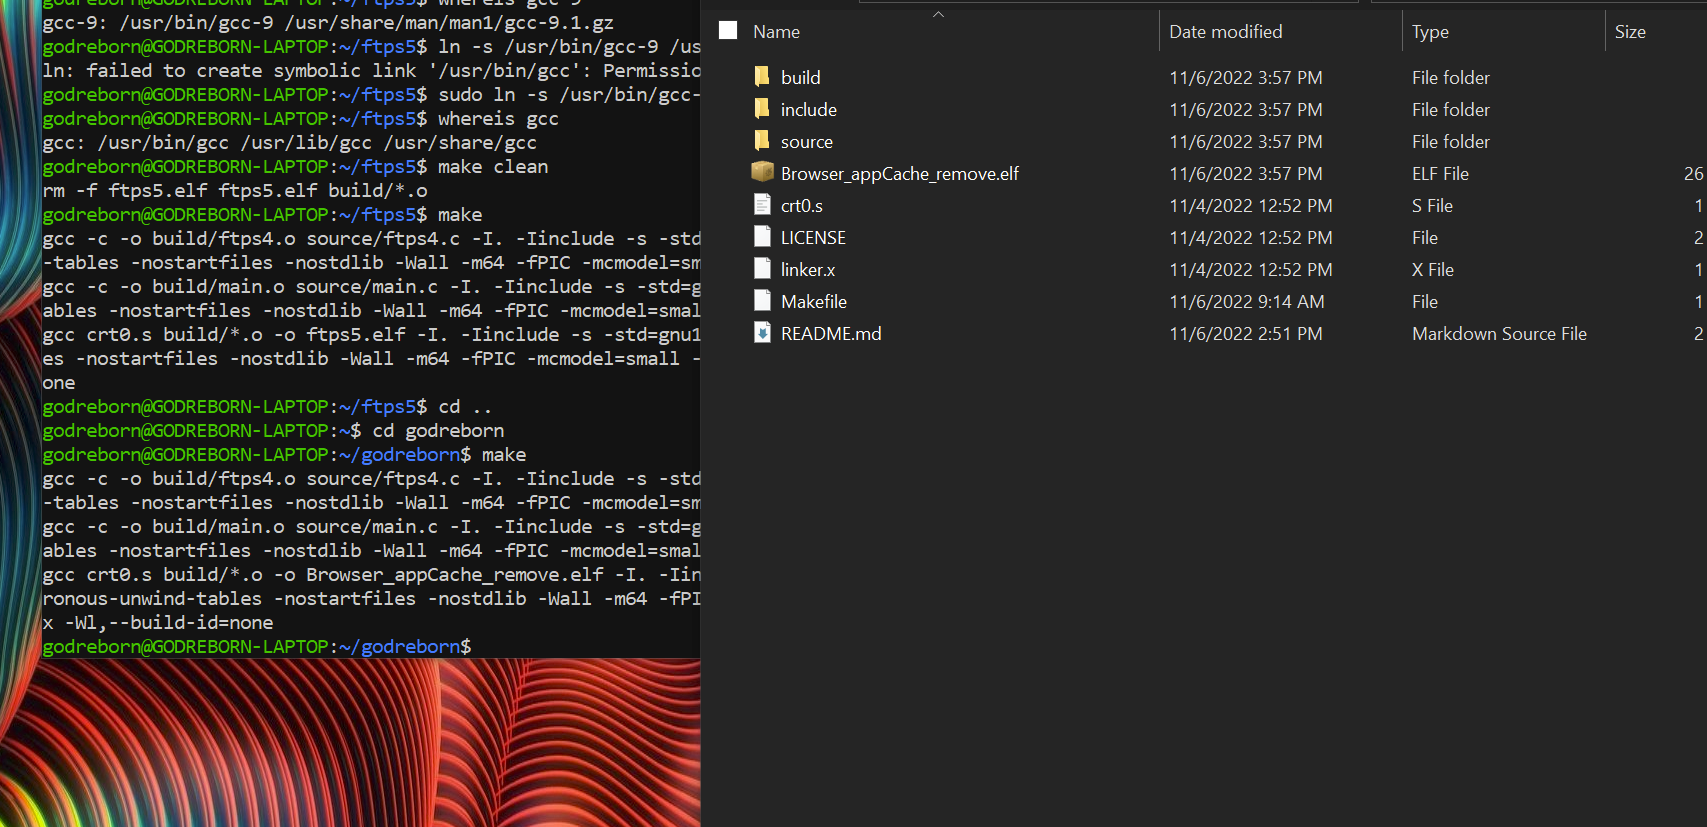Viewport: 1707px width, 827px height.
Task: Click the build folder icon
Action: [762, 77]
